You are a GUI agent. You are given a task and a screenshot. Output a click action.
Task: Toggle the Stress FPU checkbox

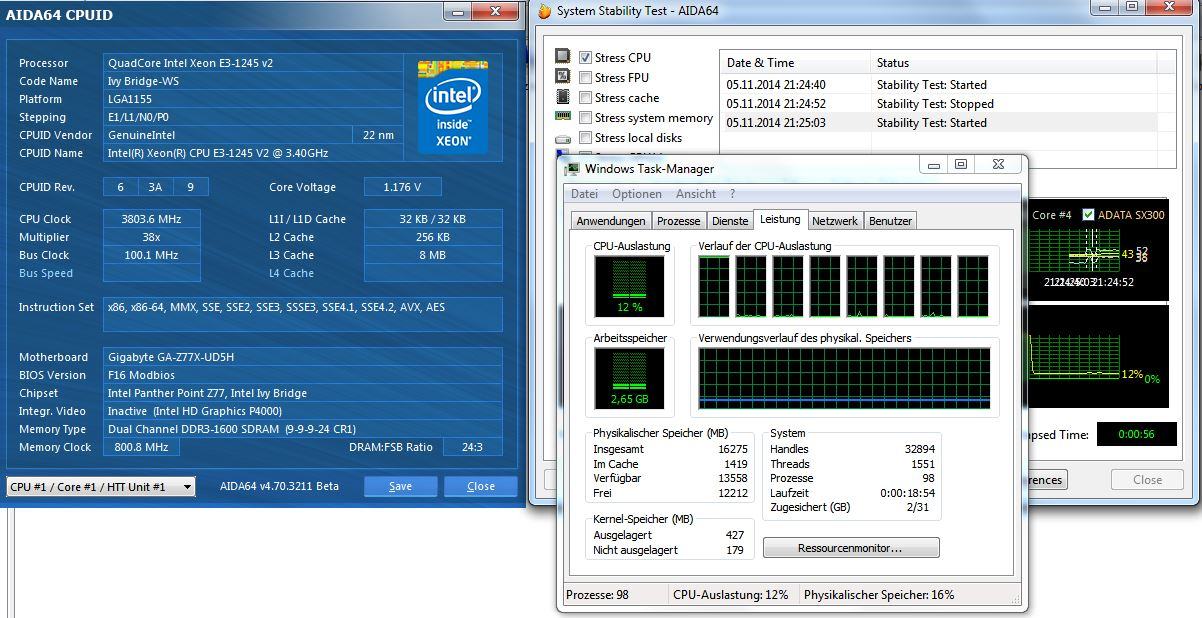tap(586, 78)
